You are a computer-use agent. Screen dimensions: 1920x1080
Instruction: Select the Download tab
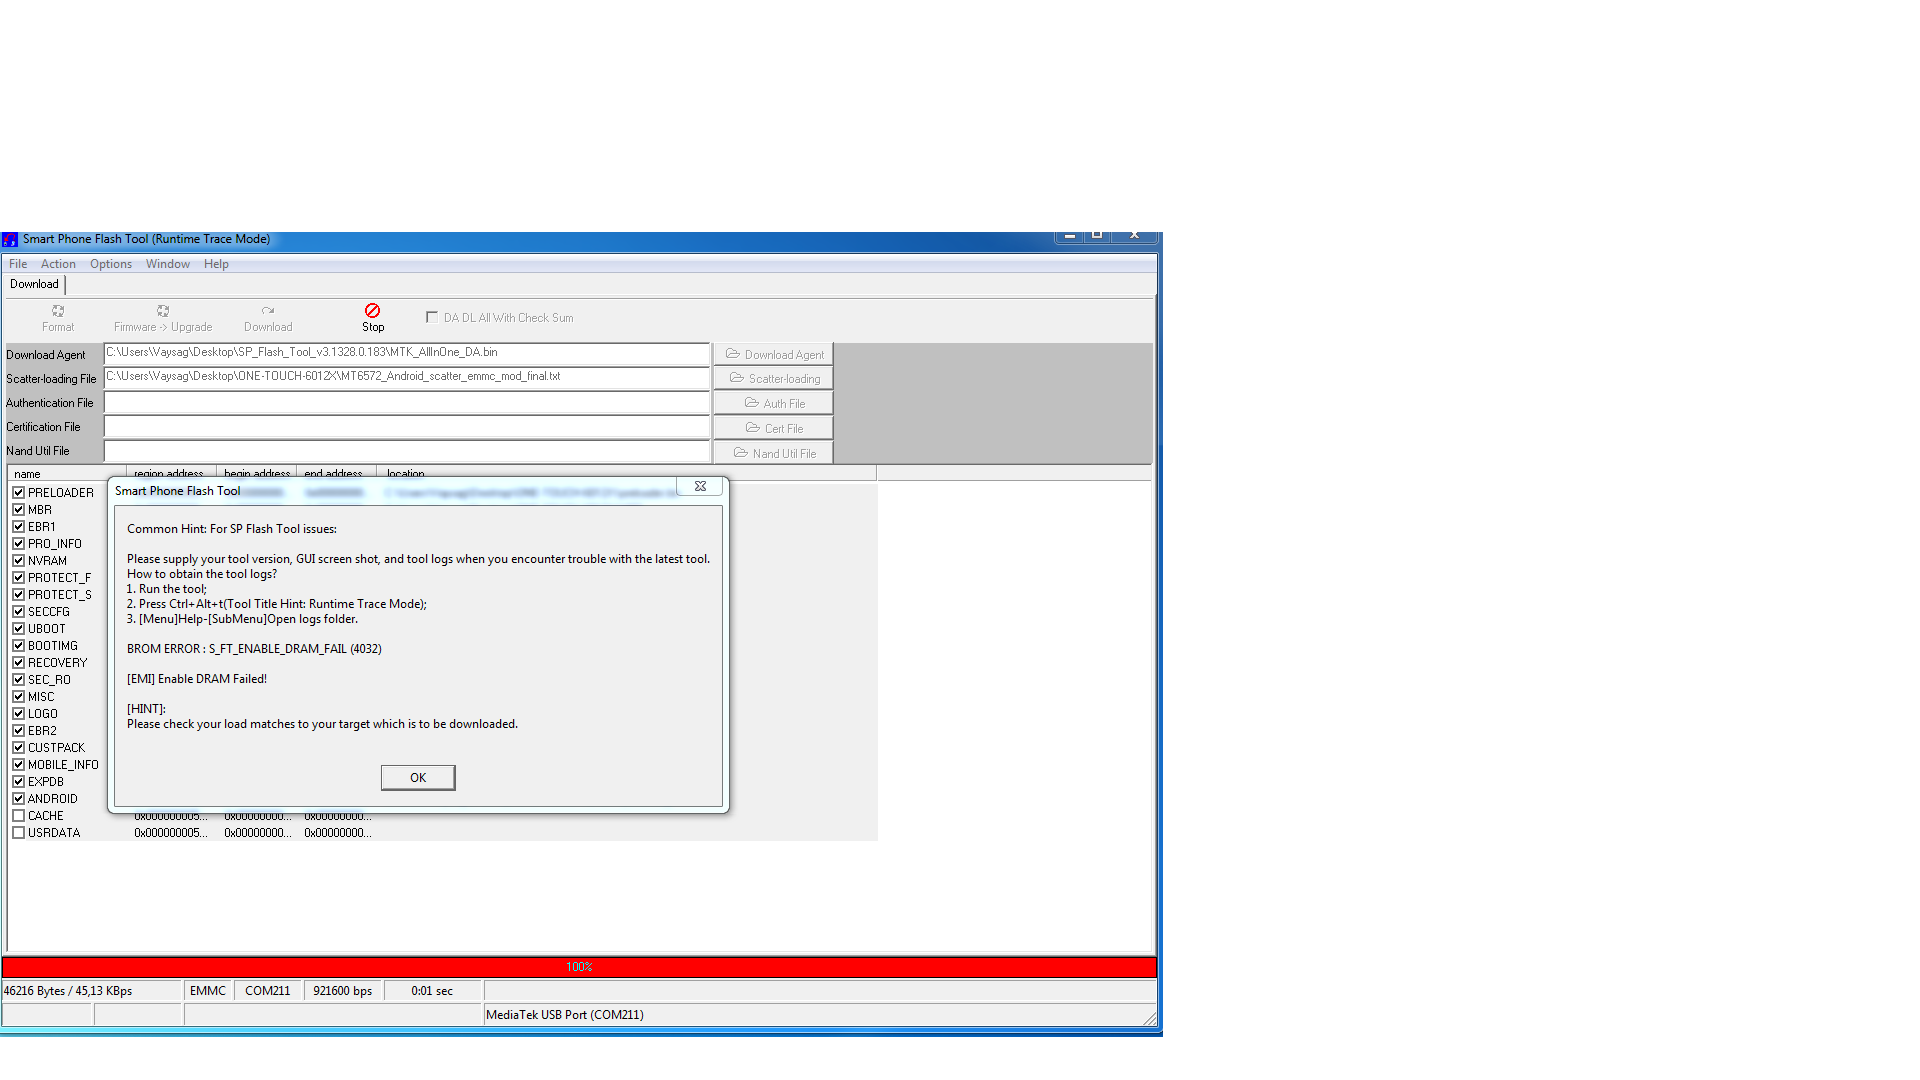tap(35, 284)
